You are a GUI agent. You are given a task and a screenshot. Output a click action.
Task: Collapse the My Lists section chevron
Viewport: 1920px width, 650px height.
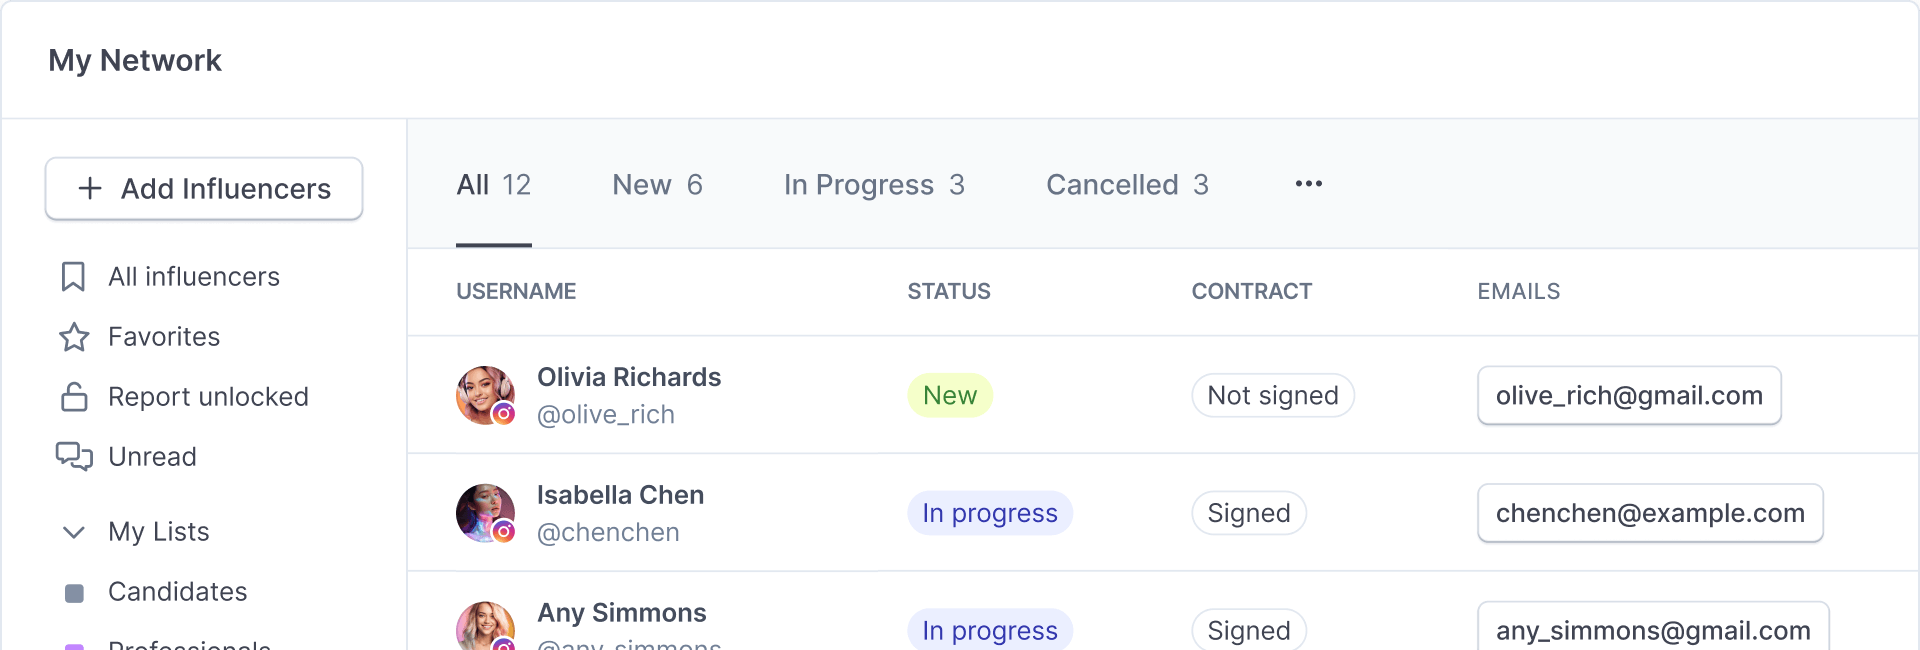tap(73, 532)
